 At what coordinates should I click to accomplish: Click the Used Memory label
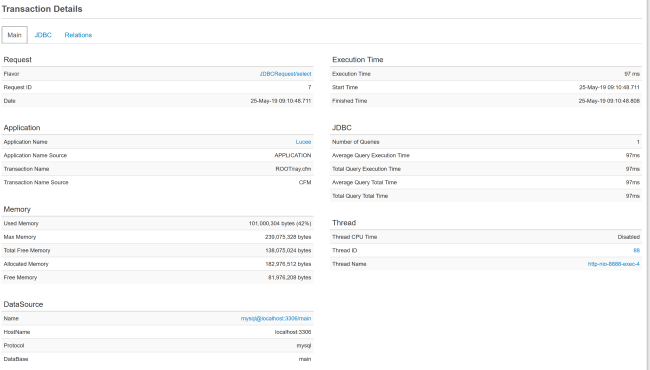tap(21, 223)
